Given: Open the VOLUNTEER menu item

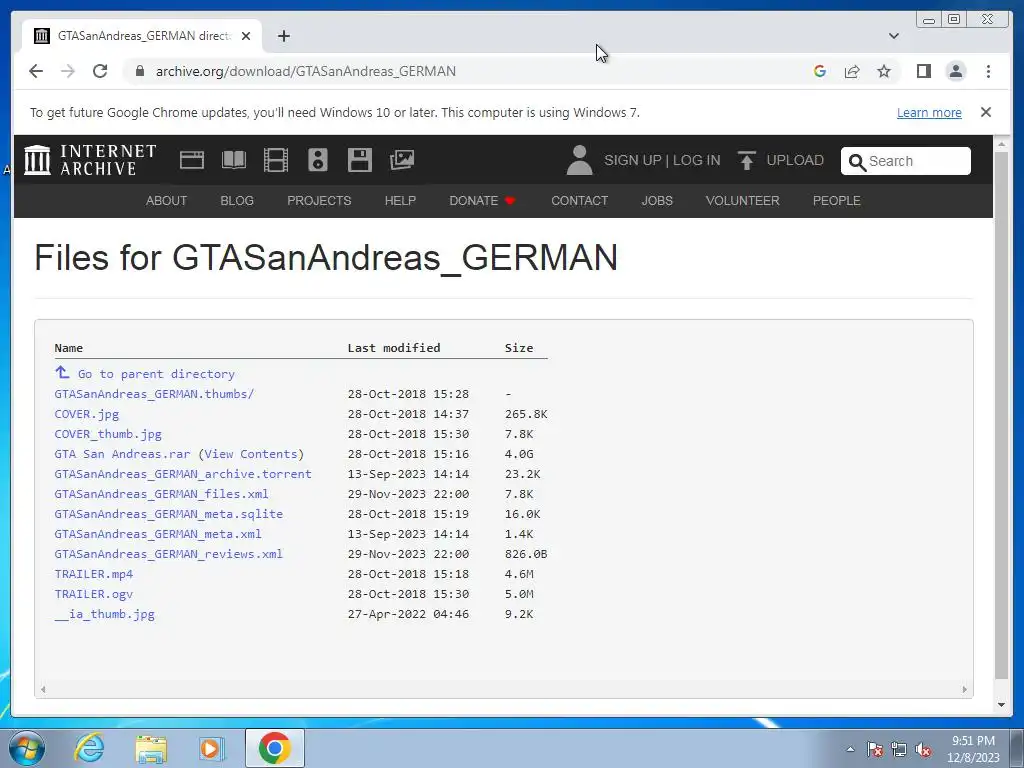Looking at the screenshot, I should coord(742,200).
